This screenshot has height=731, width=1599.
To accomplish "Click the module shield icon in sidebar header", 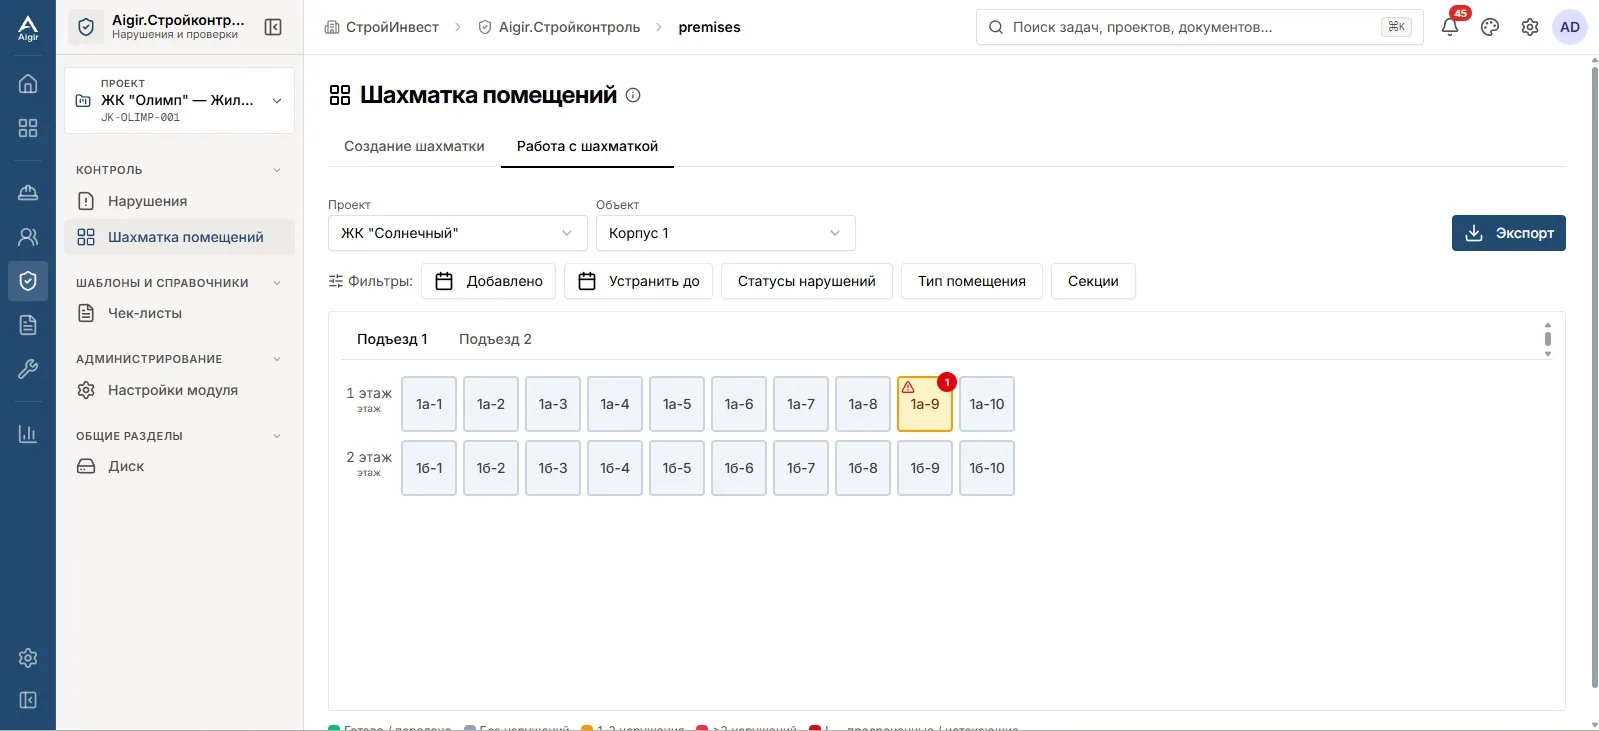I will (86, 27).
